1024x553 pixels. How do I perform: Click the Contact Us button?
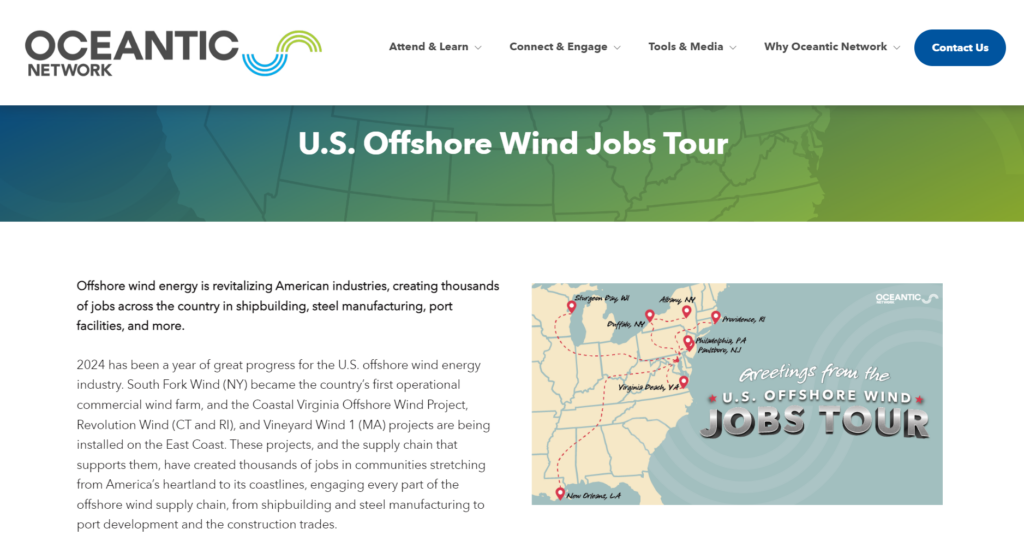point(959,48)
